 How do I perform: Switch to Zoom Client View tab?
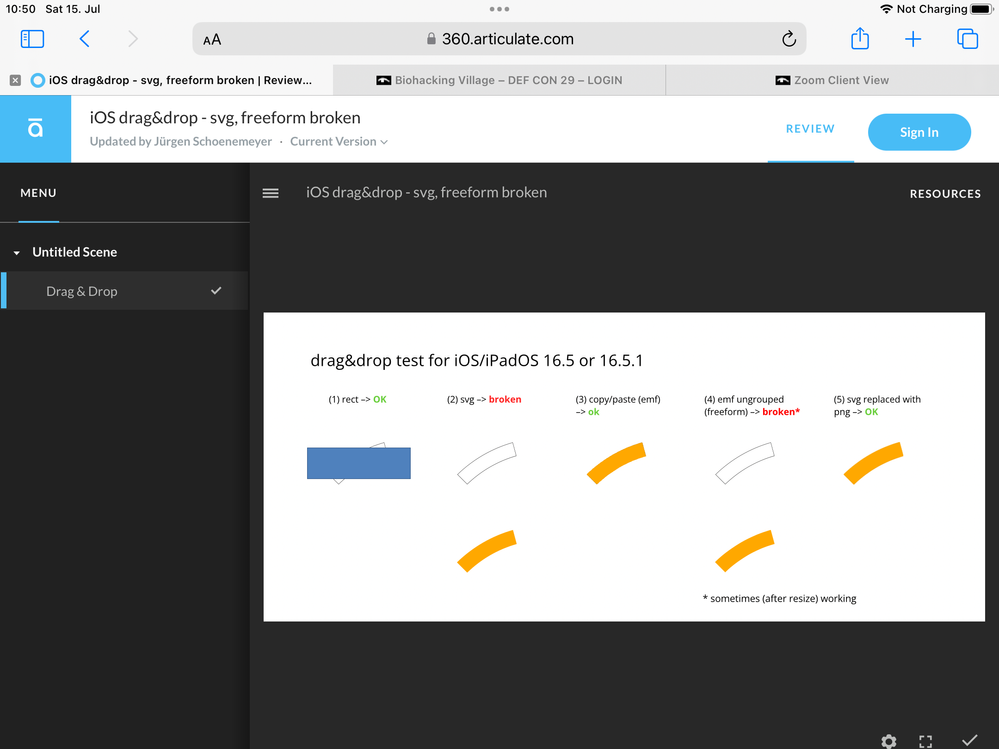(832, 80)
